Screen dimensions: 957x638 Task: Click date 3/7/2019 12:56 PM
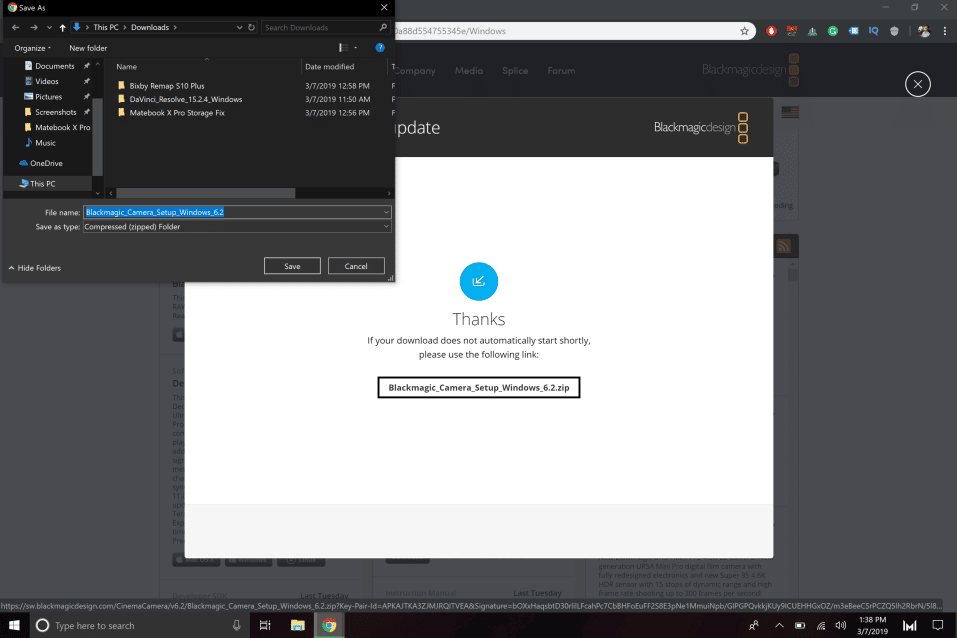click(x=337, y=113)
